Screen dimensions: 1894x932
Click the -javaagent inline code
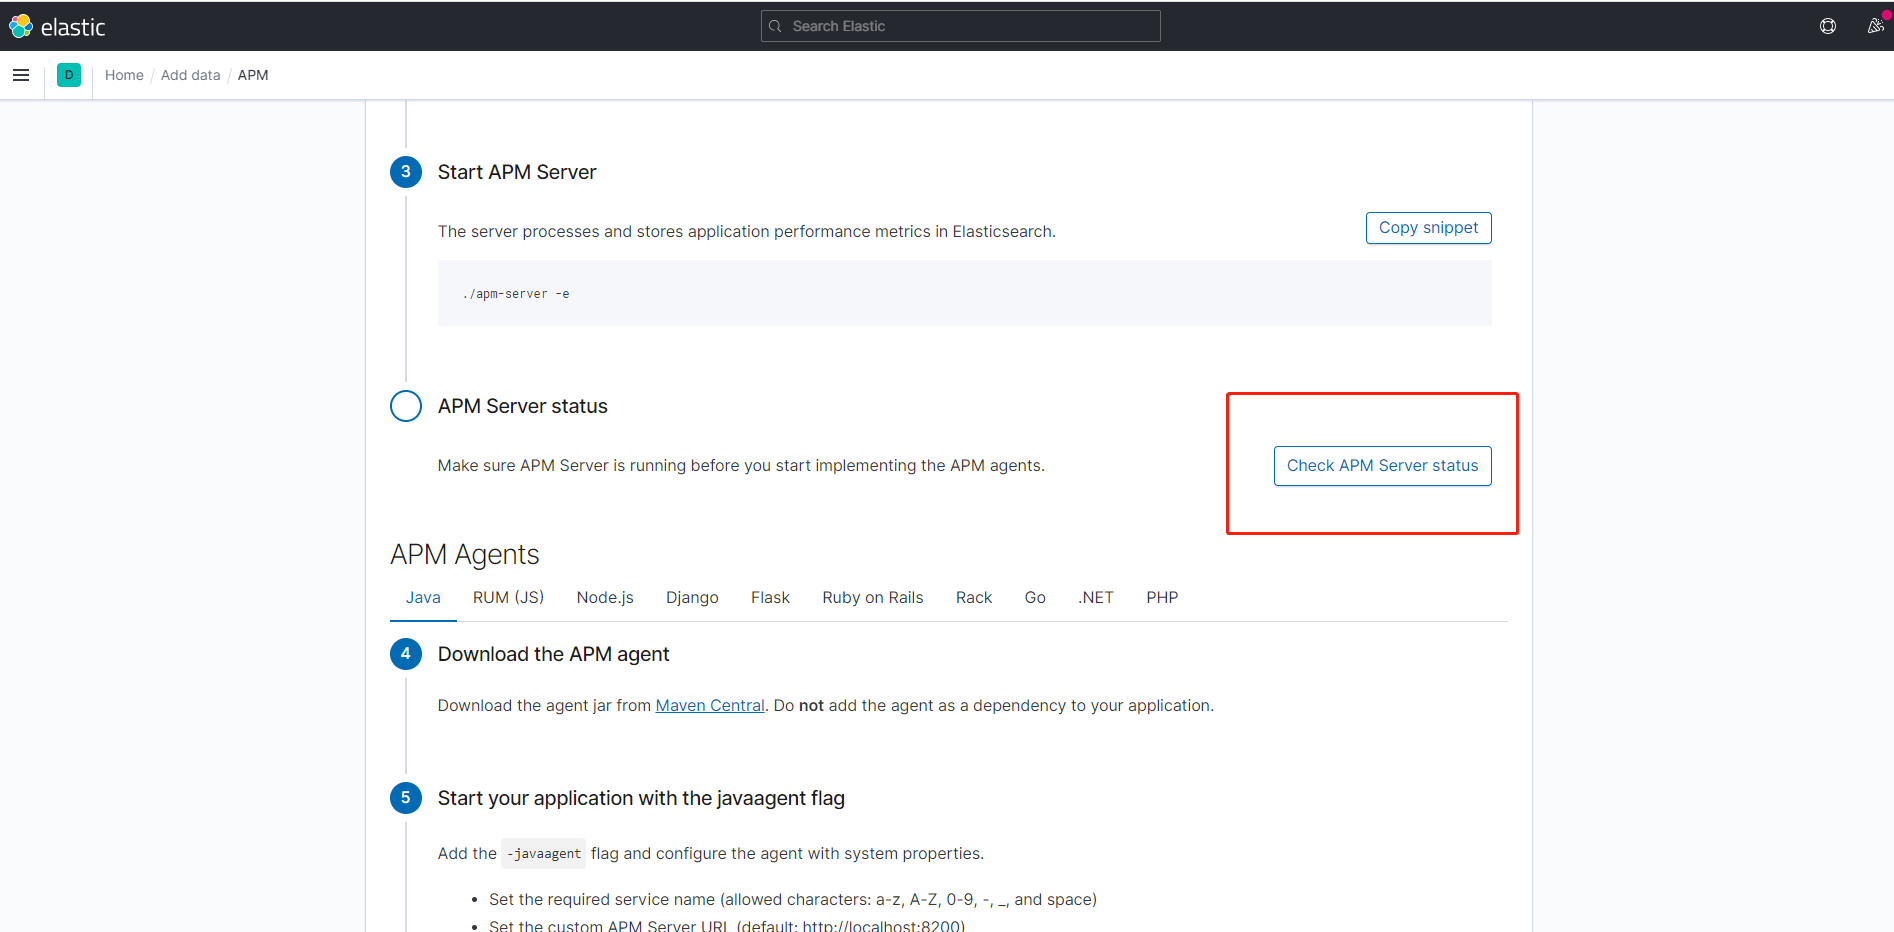544,854
